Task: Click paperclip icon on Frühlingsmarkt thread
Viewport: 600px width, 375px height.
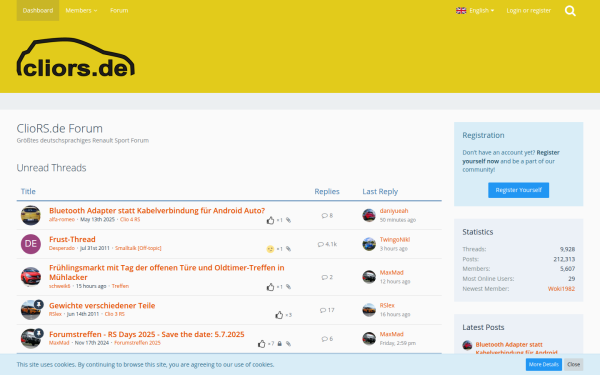Action: point(289,287)
